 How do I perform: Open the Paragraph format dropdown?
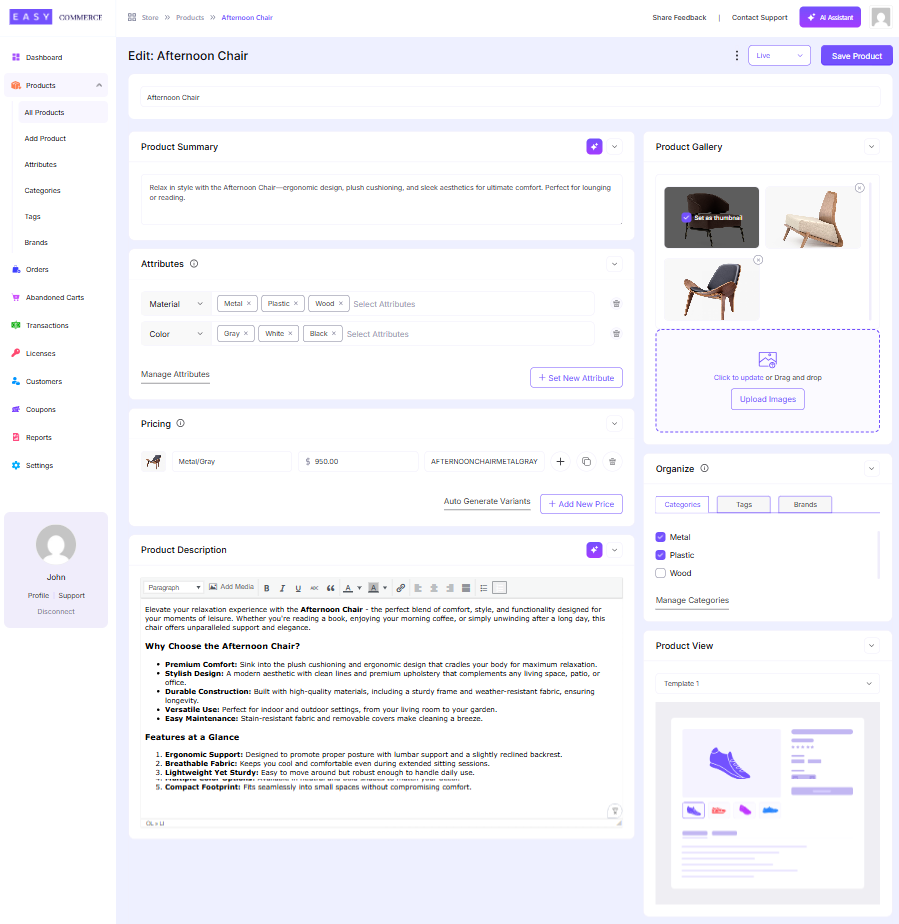(174, 588)
